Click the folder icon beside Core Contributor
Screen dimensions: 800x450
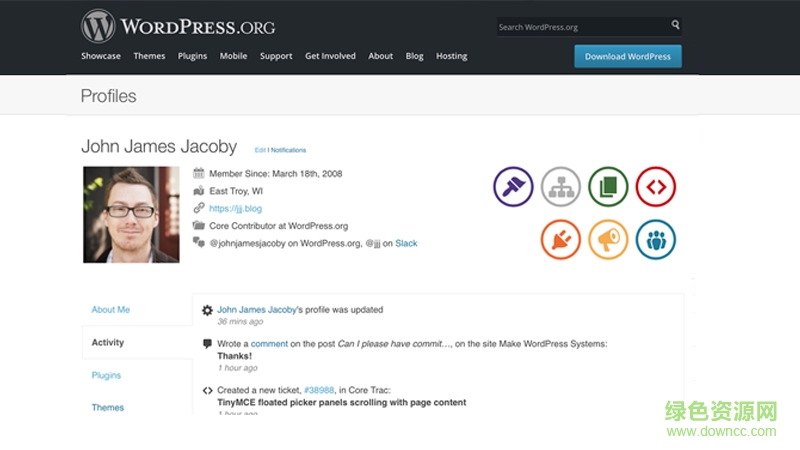click(x=198, y=226)
